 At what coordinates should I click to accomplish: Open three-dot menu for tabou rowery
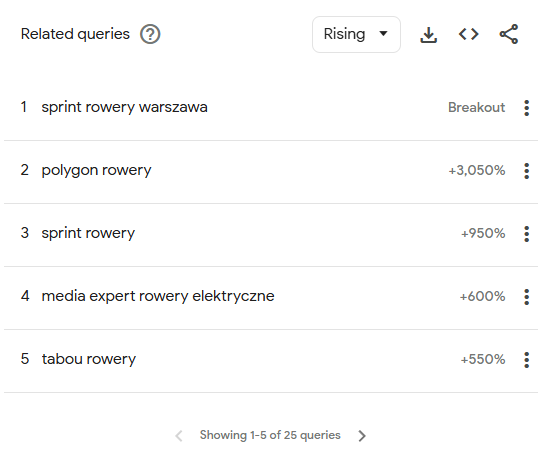tap(527, 360)
